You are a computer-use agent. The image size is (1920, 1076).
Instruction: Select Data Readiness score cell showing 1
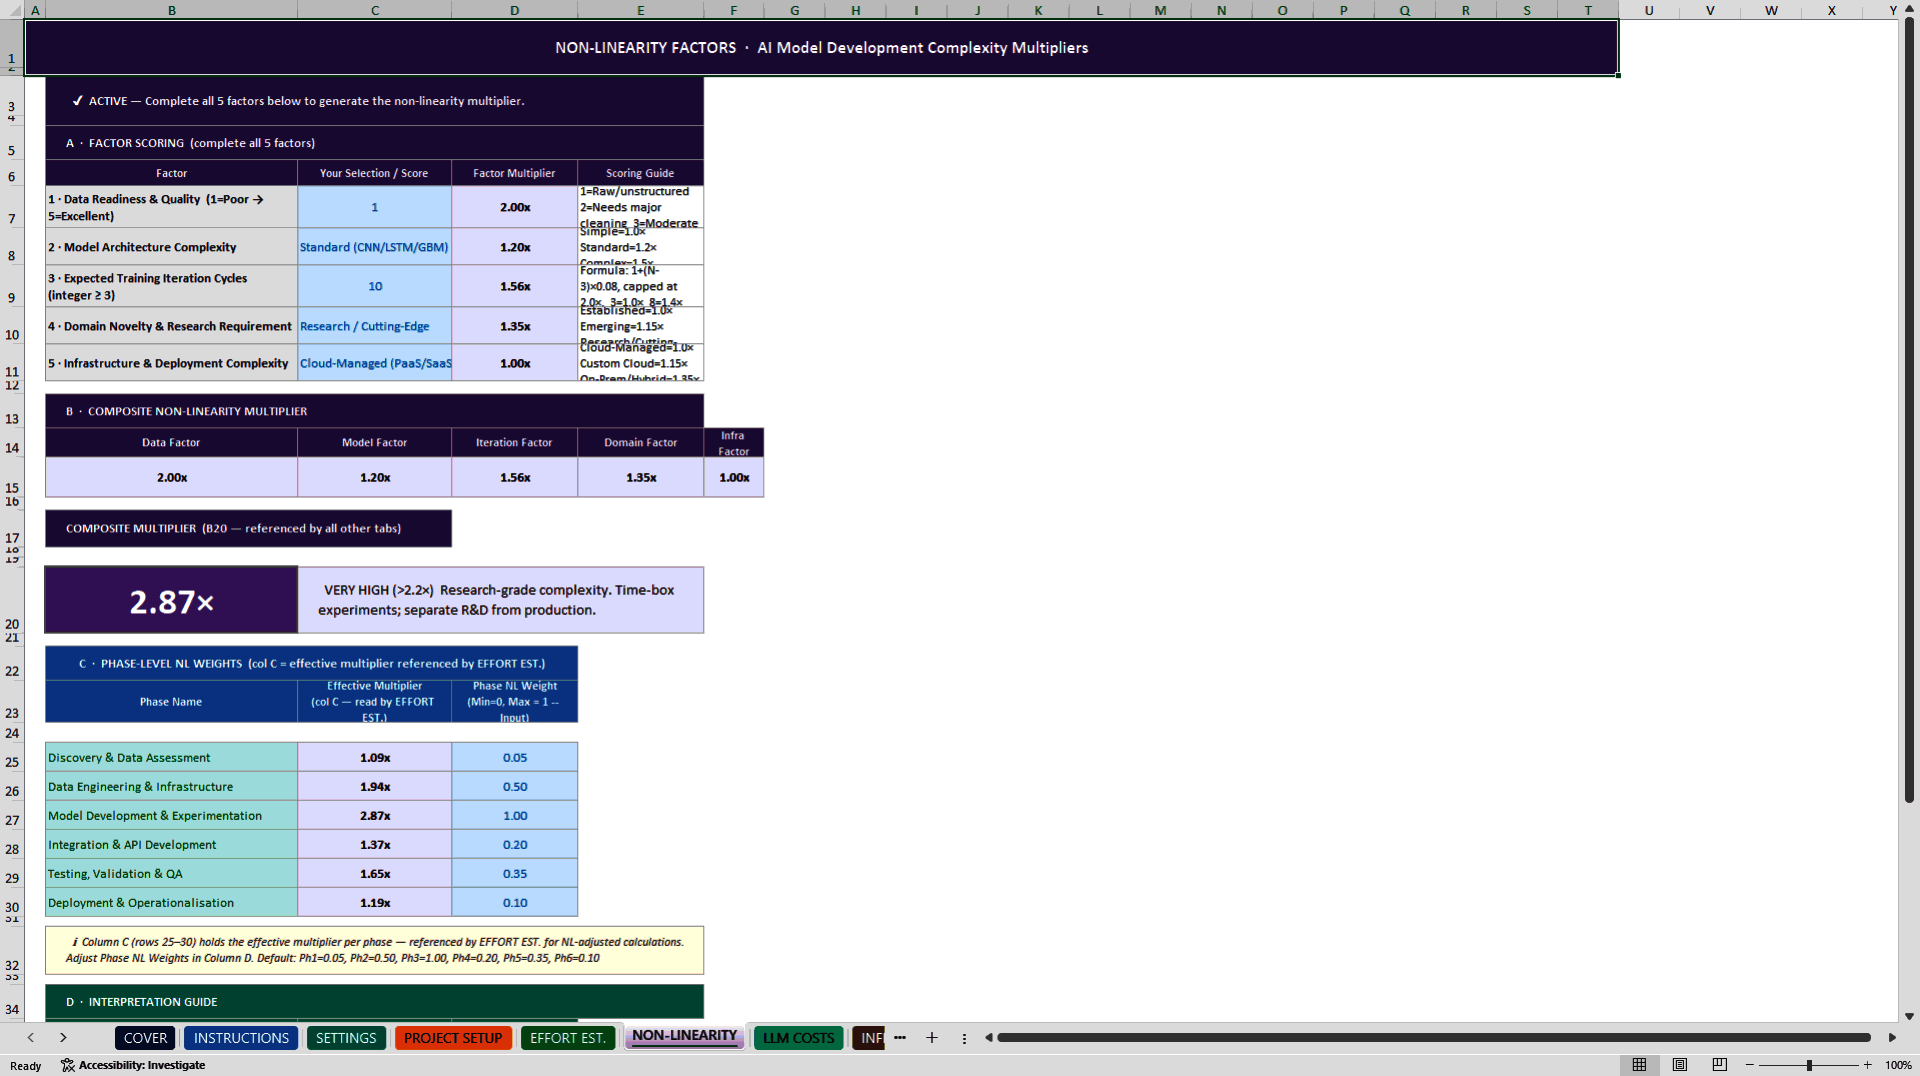[x=374, y=207]
